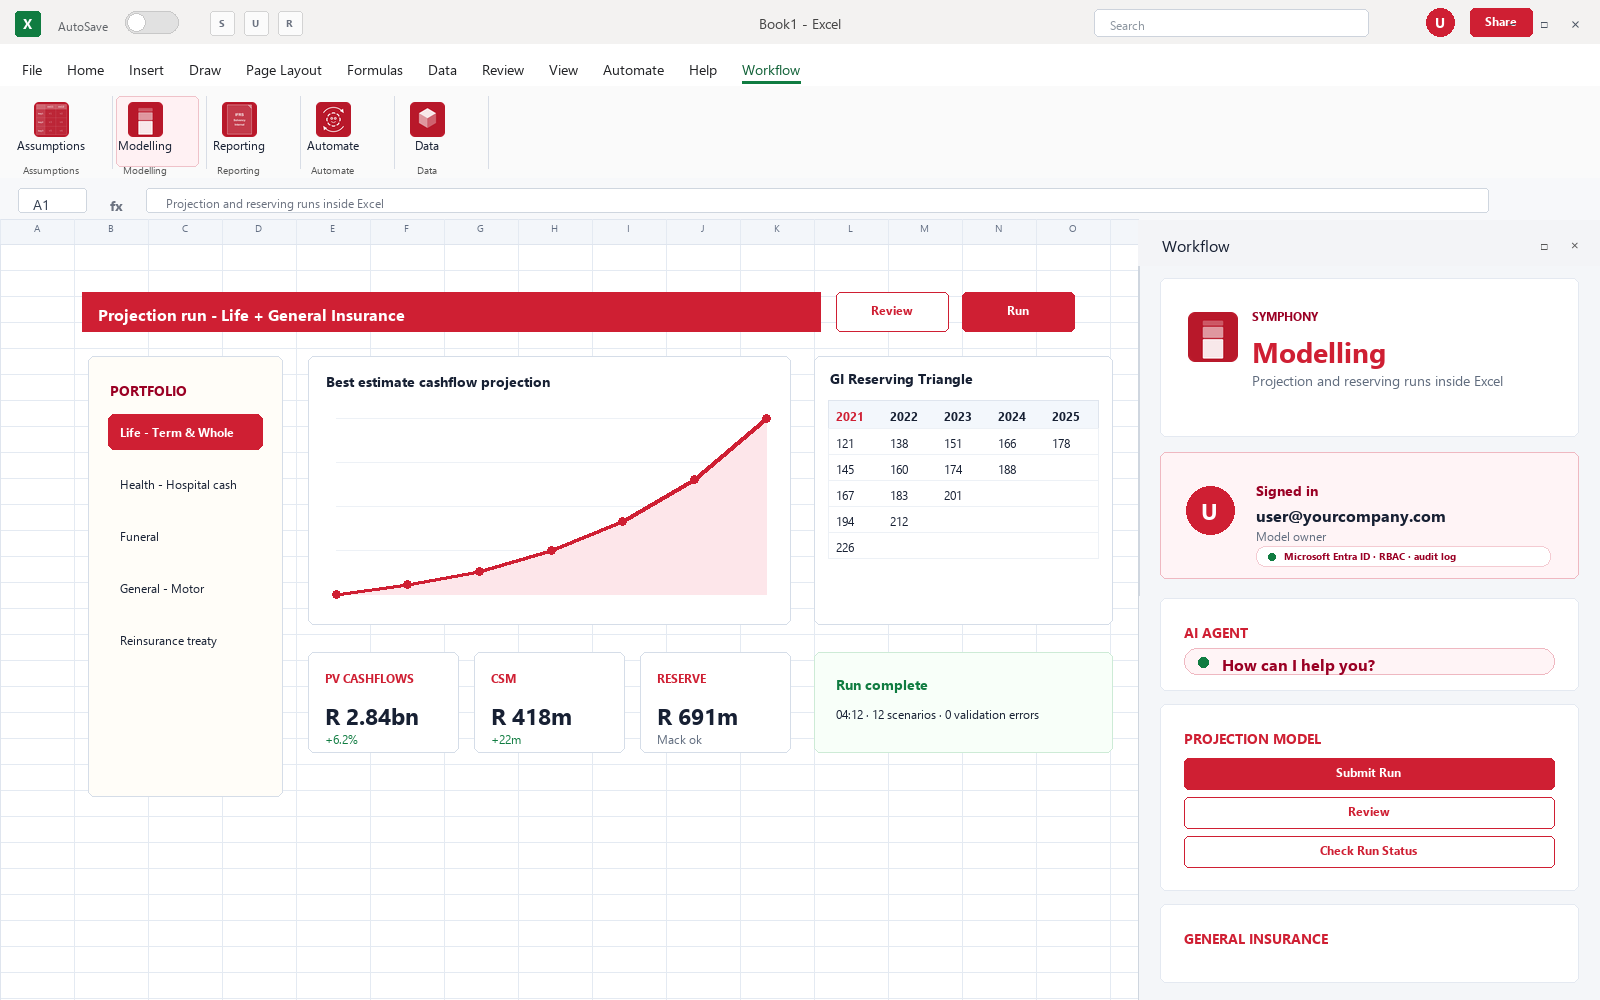Click the 2025 triangle column header
1600x1000 pixels.
[1066, 417]
